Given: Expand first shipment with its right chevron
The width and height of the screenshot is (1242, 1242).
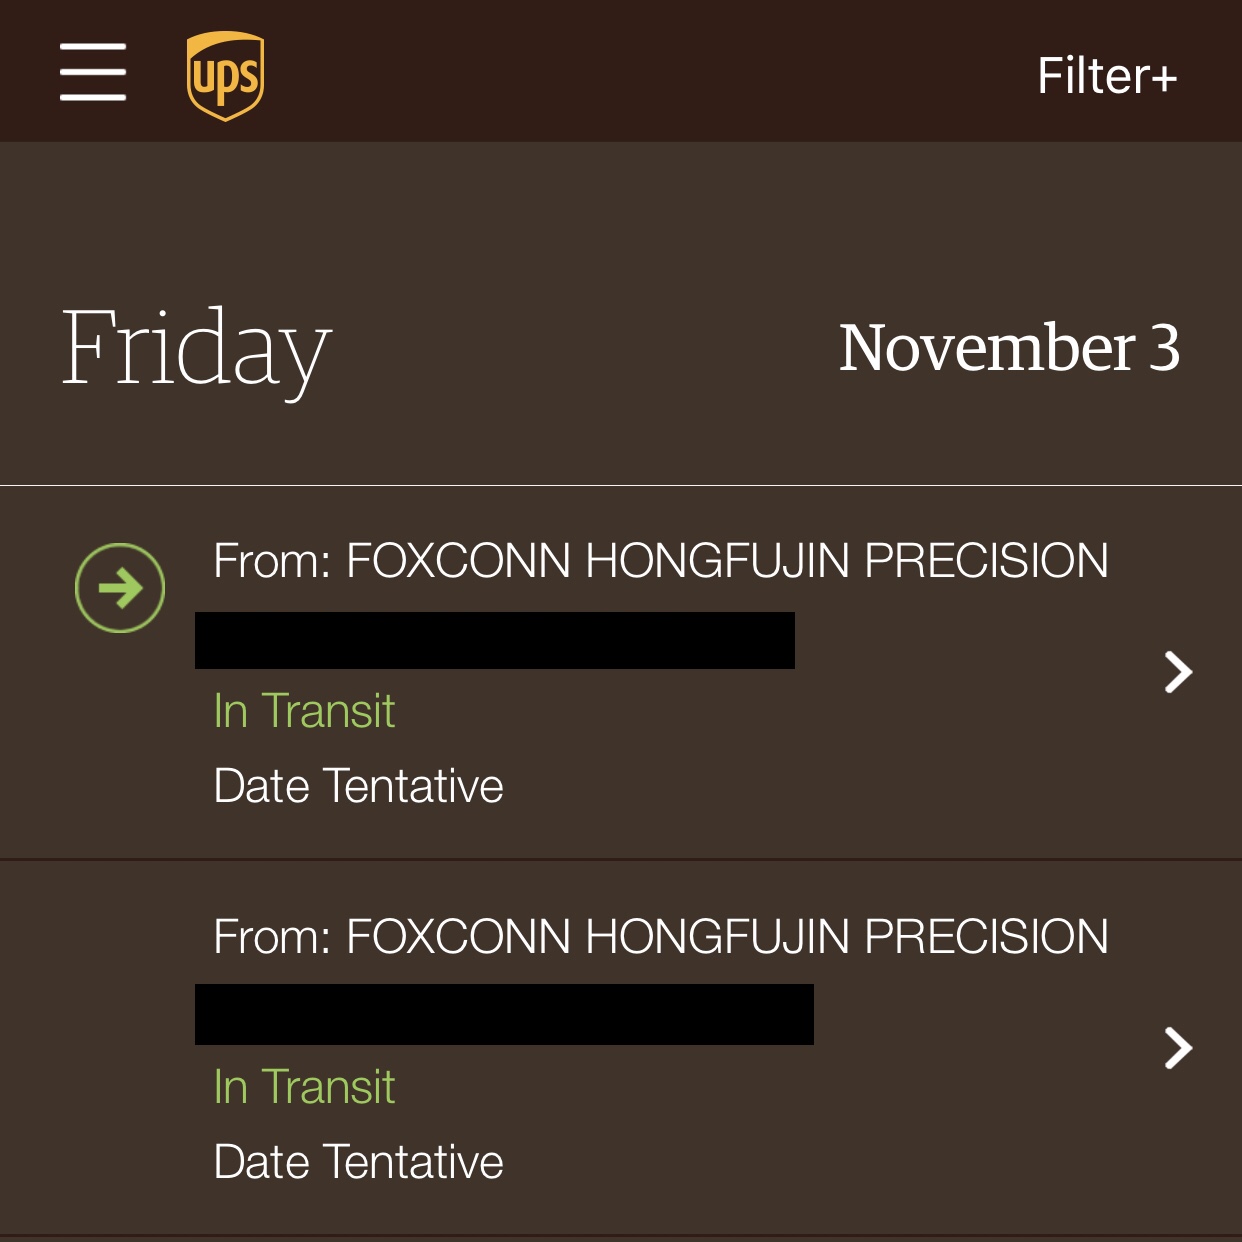Looking at the screenshot, I should point(1178,672).
